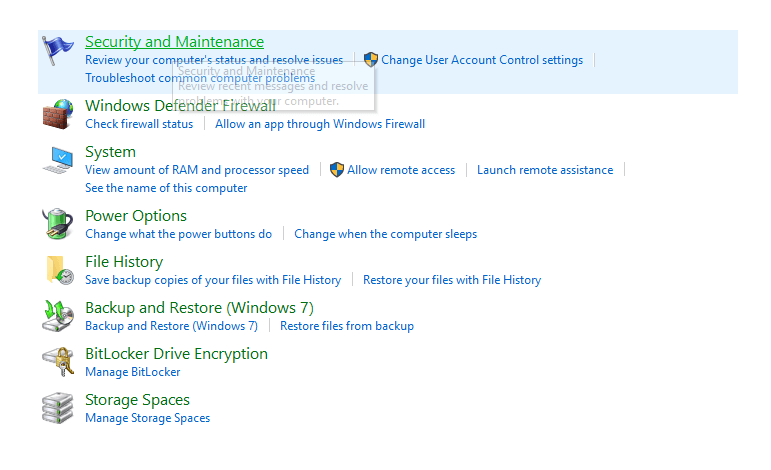Click the System computer monitor icon
This screenshot has height=470, width=771.
pyautogui.click(x=58, y=160)
